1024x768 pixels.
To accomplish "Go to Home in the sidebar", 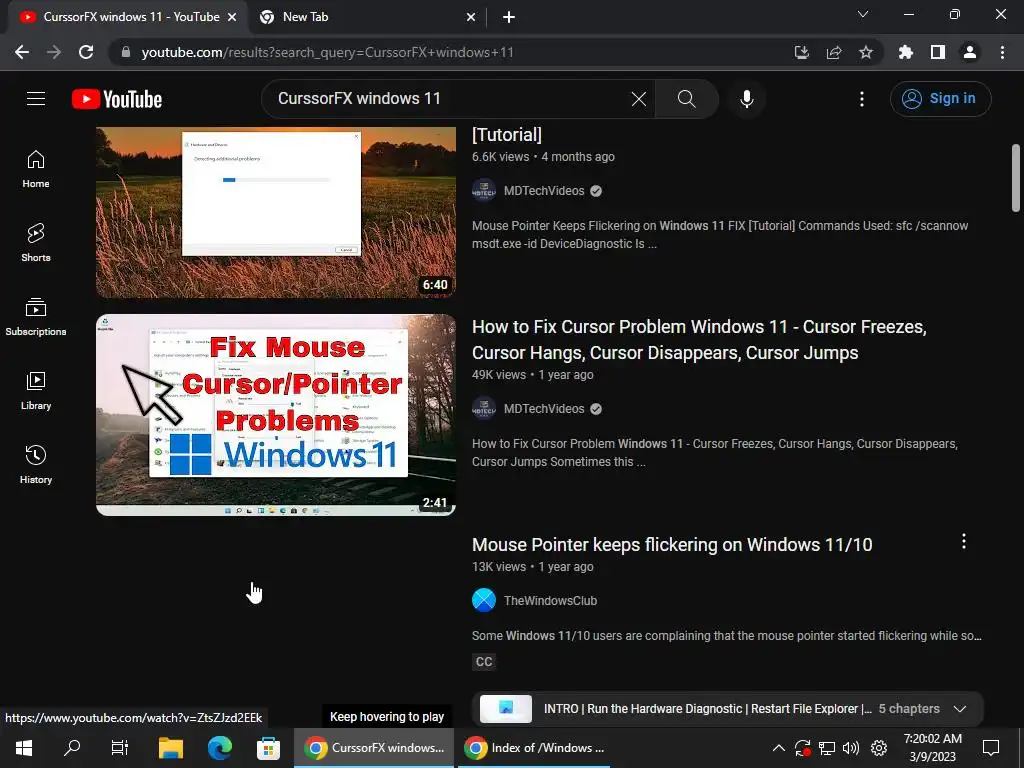I will (x=36, y=169).
